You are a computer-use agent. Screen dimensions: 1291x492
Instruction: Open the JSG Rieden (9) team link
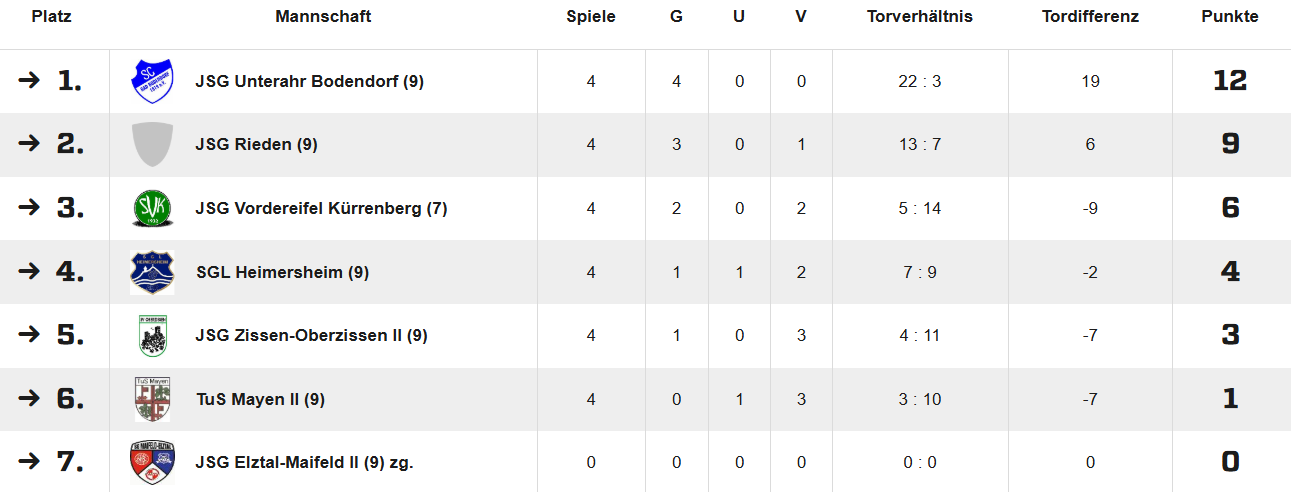pyautogui.click(x=257, y=144)
